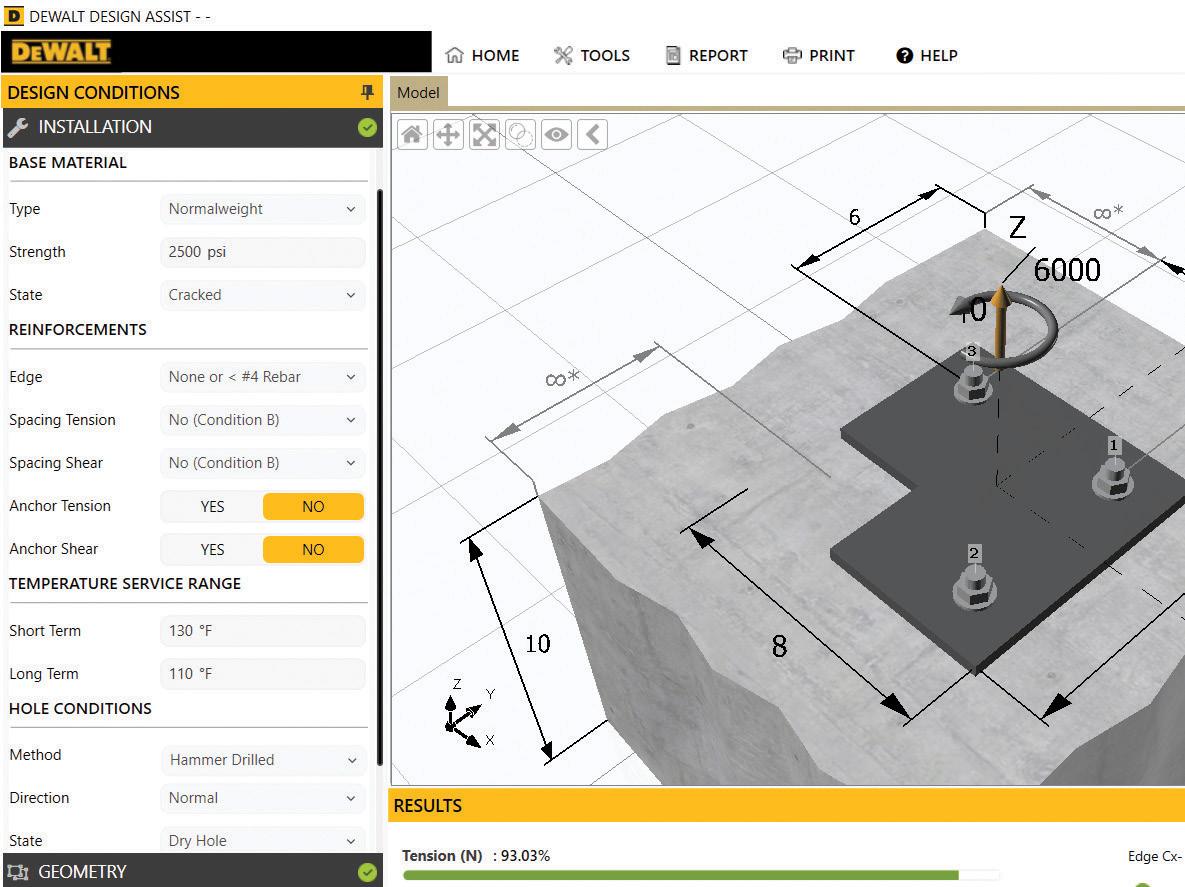
Task: Set Anchor Tension reinforcement to NO
Action: pyautogui.click(x=313, y=506)
